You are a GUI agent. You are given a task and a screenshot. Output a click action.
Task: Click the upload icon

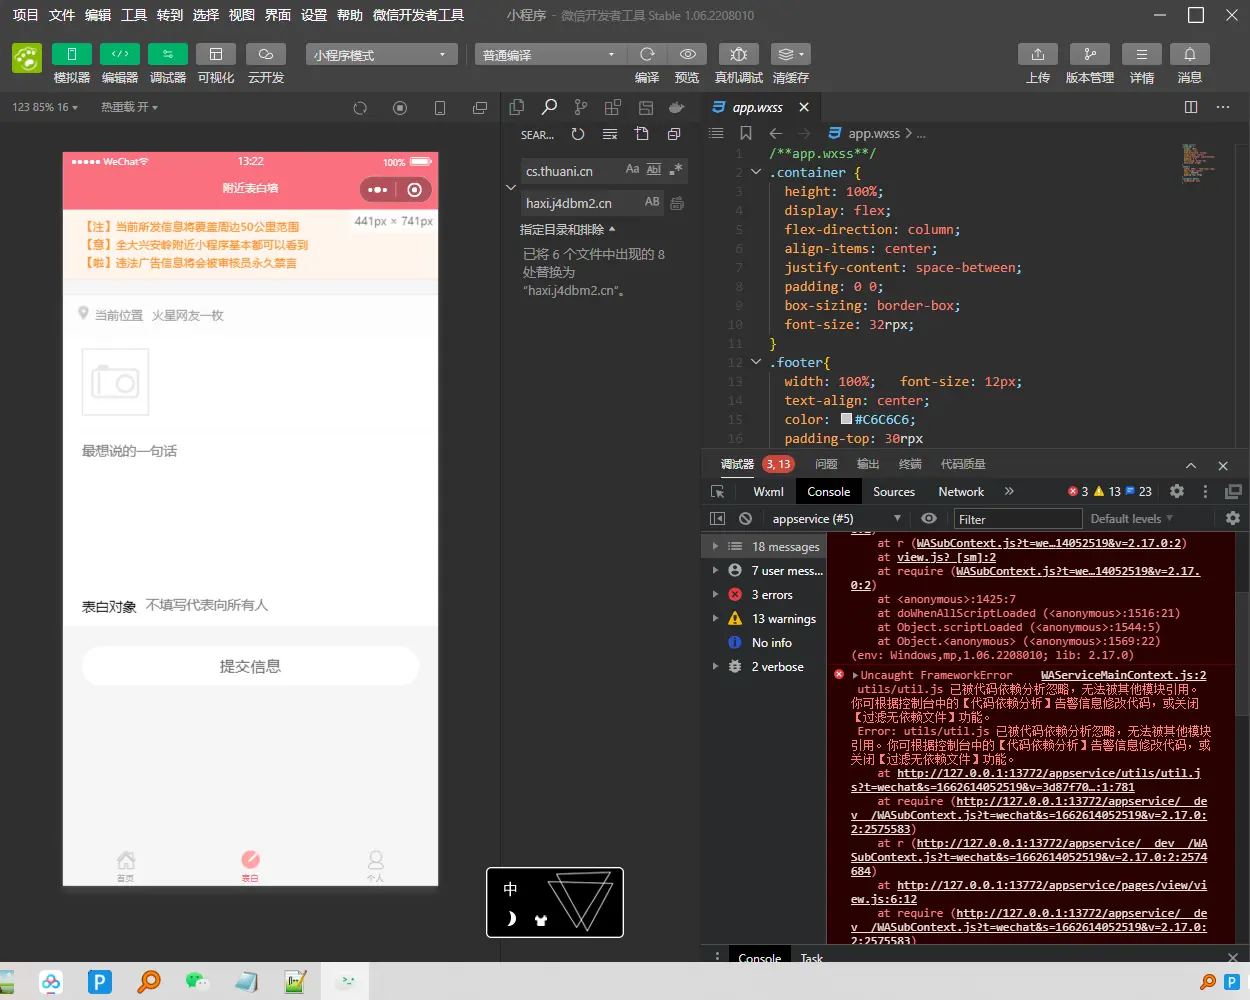click(1037, 54)
